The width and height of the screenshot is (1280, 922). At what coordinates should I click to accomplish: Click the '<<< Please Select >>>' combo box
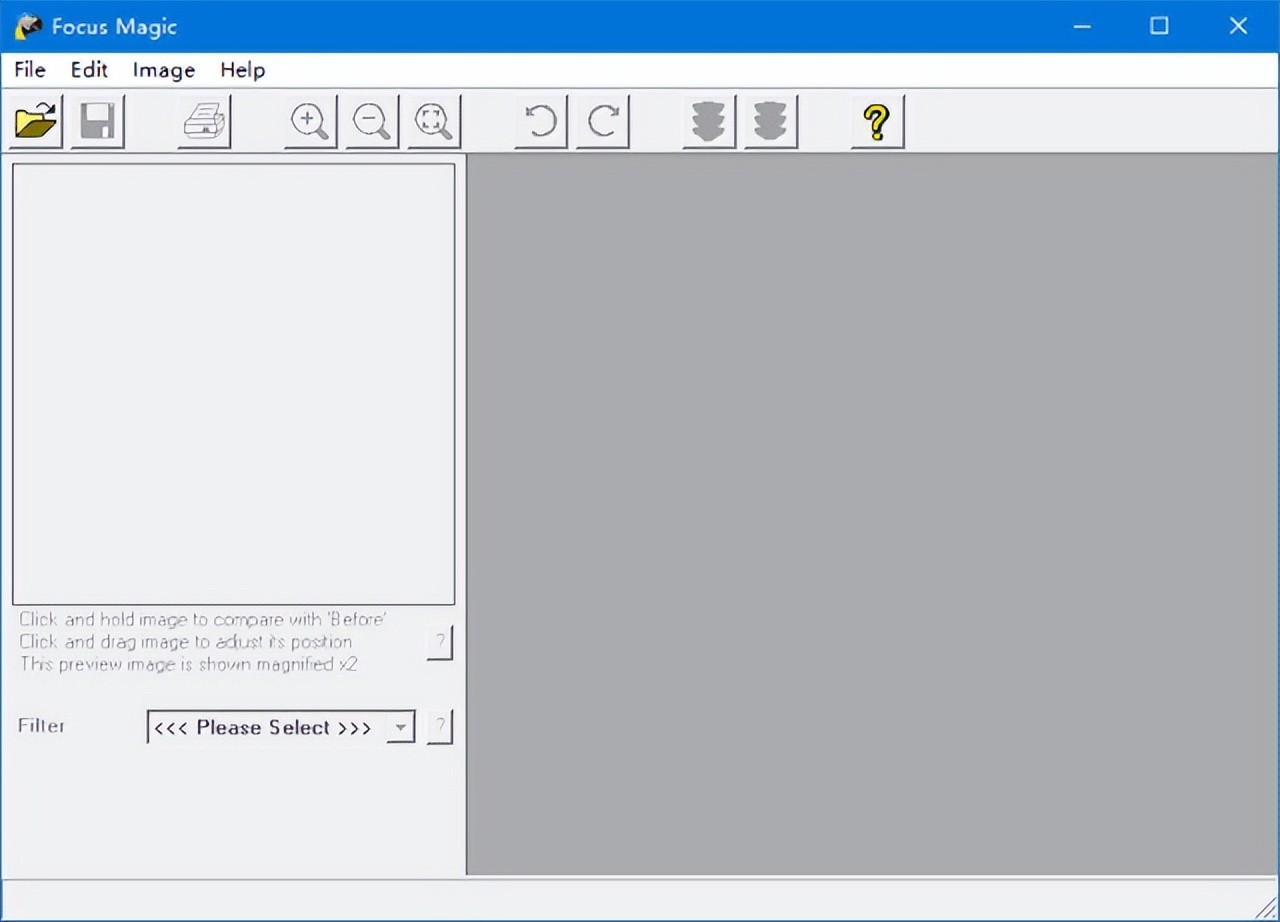(265, 727)
